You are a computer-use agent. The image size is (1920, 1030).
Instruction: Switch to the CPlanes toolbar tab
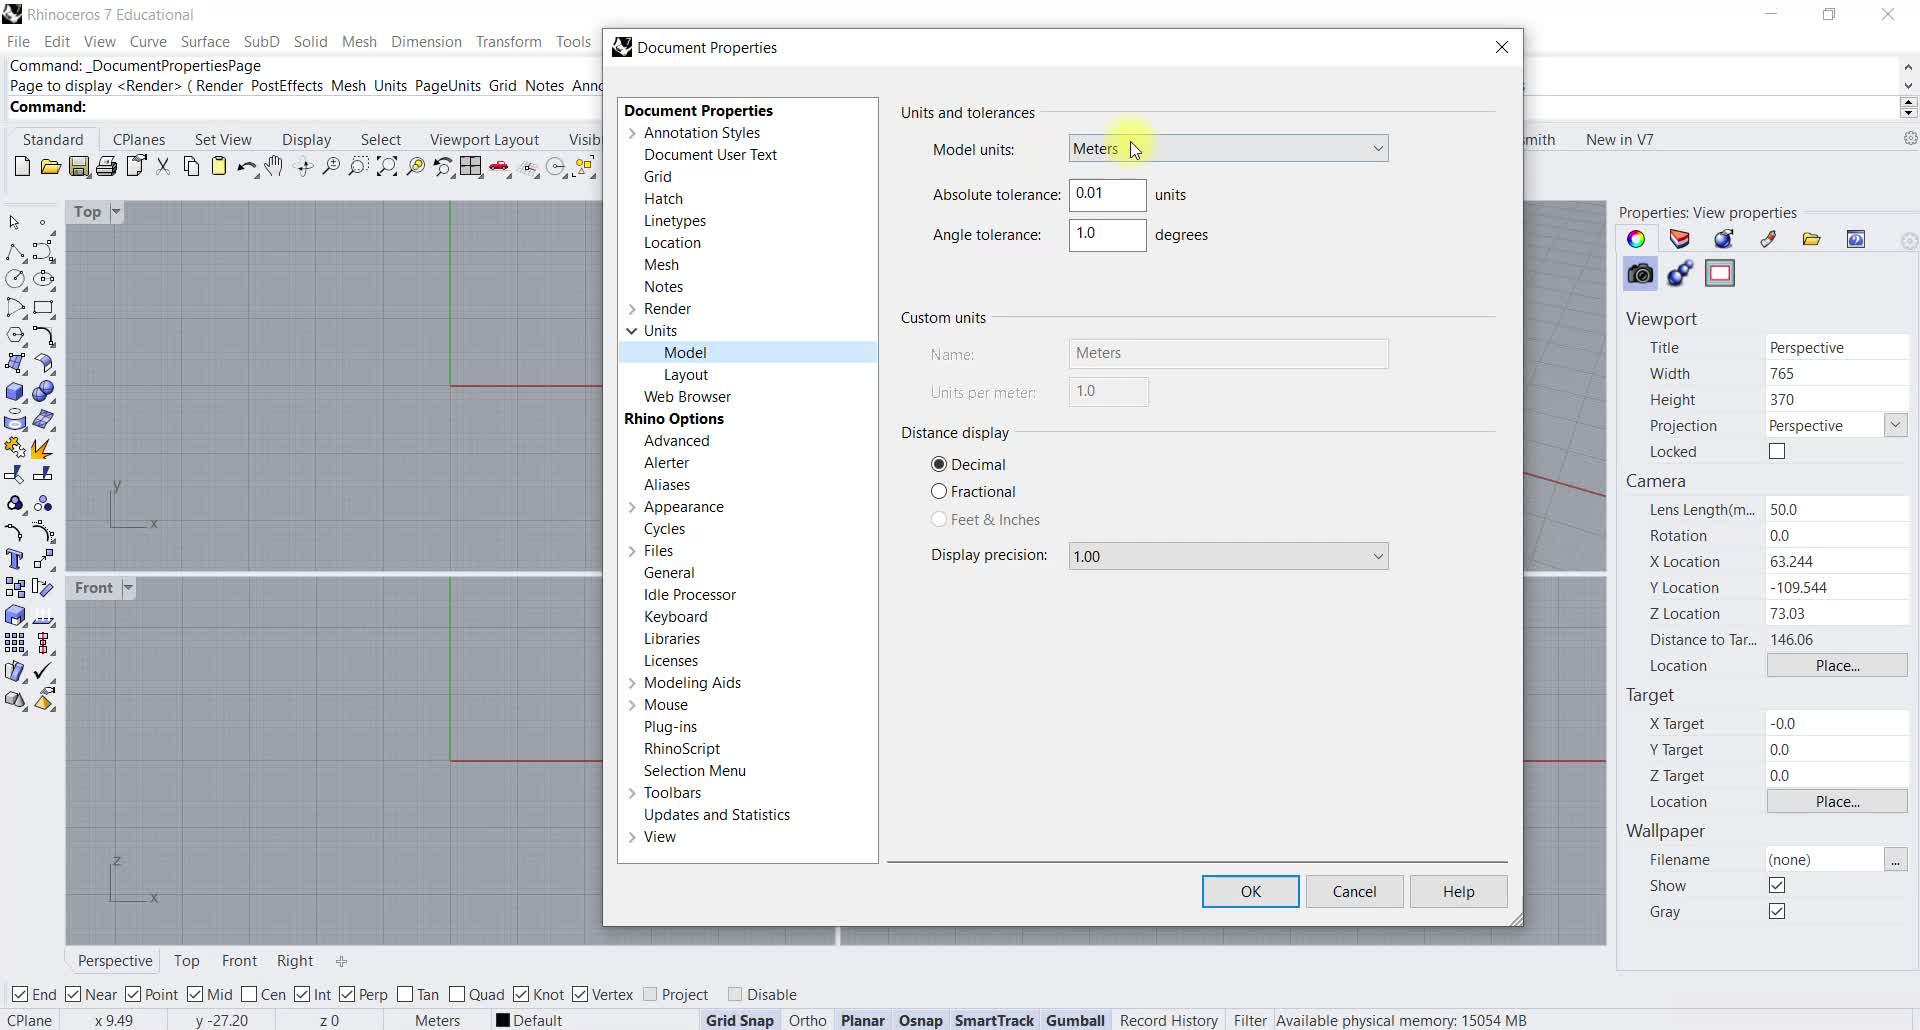(139, 140)
